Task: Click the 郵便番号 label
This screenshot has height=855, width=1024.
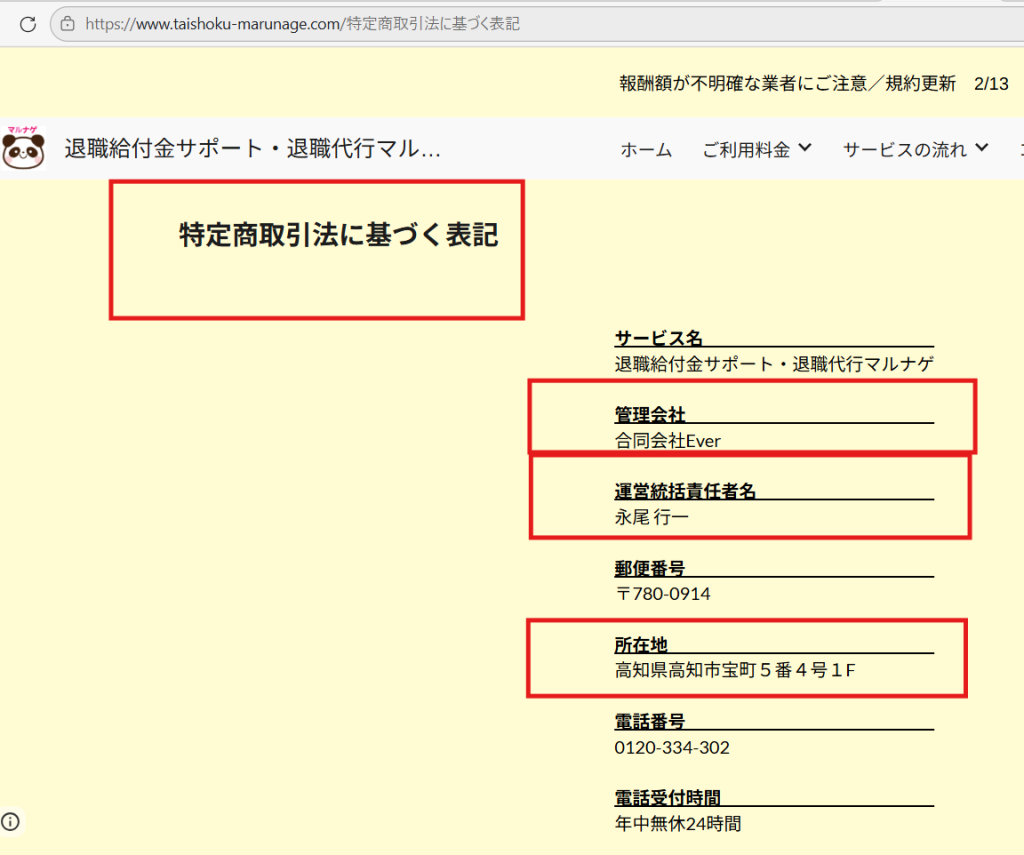Action: tap(650, 568)
